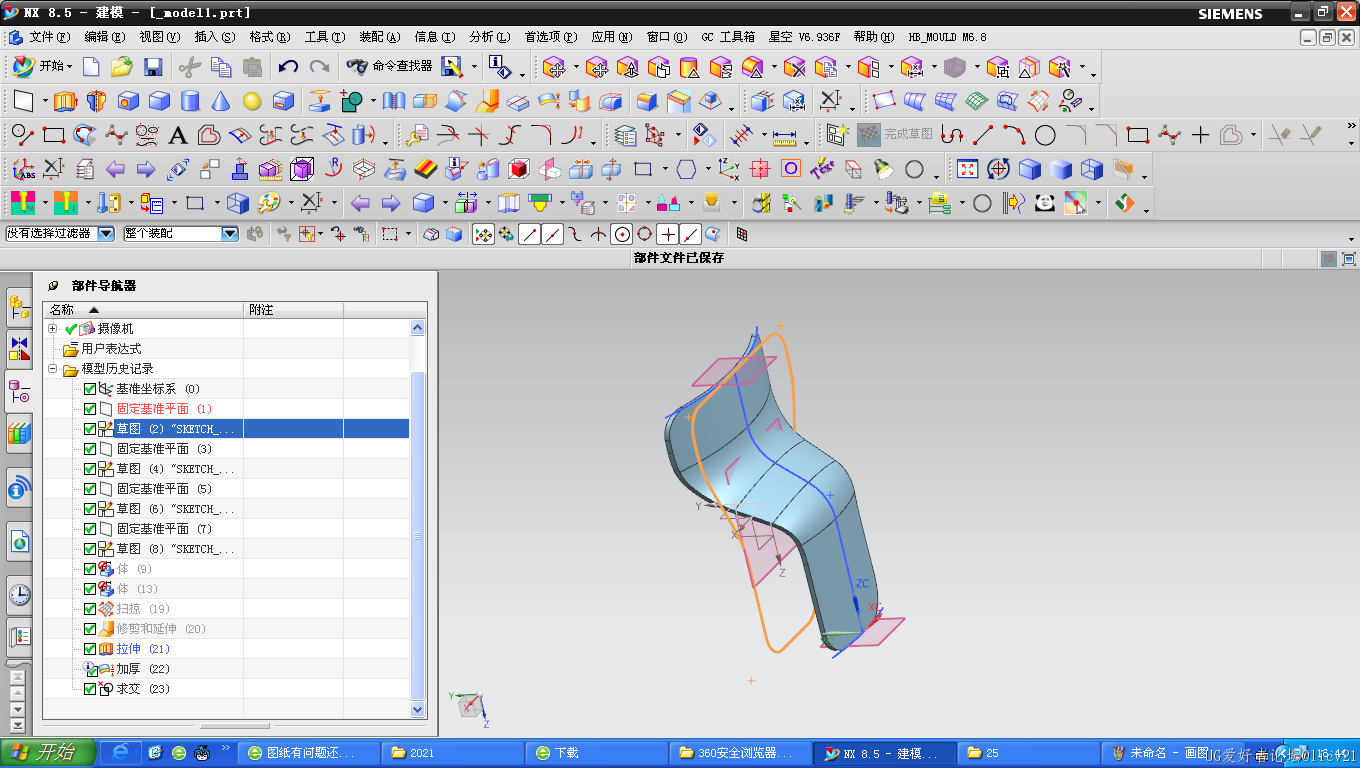Open the 整个装配 scope dropdown

[x=230, y=233]
